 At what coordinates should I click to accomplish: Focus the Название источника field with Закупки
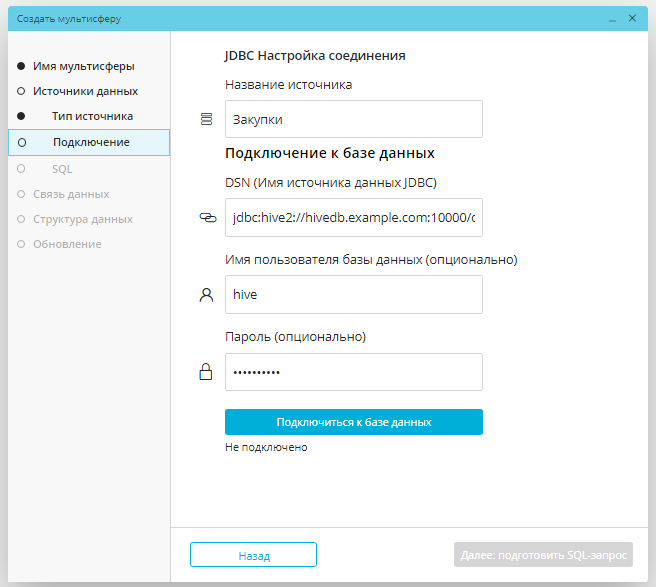click(x=354, y=119)
